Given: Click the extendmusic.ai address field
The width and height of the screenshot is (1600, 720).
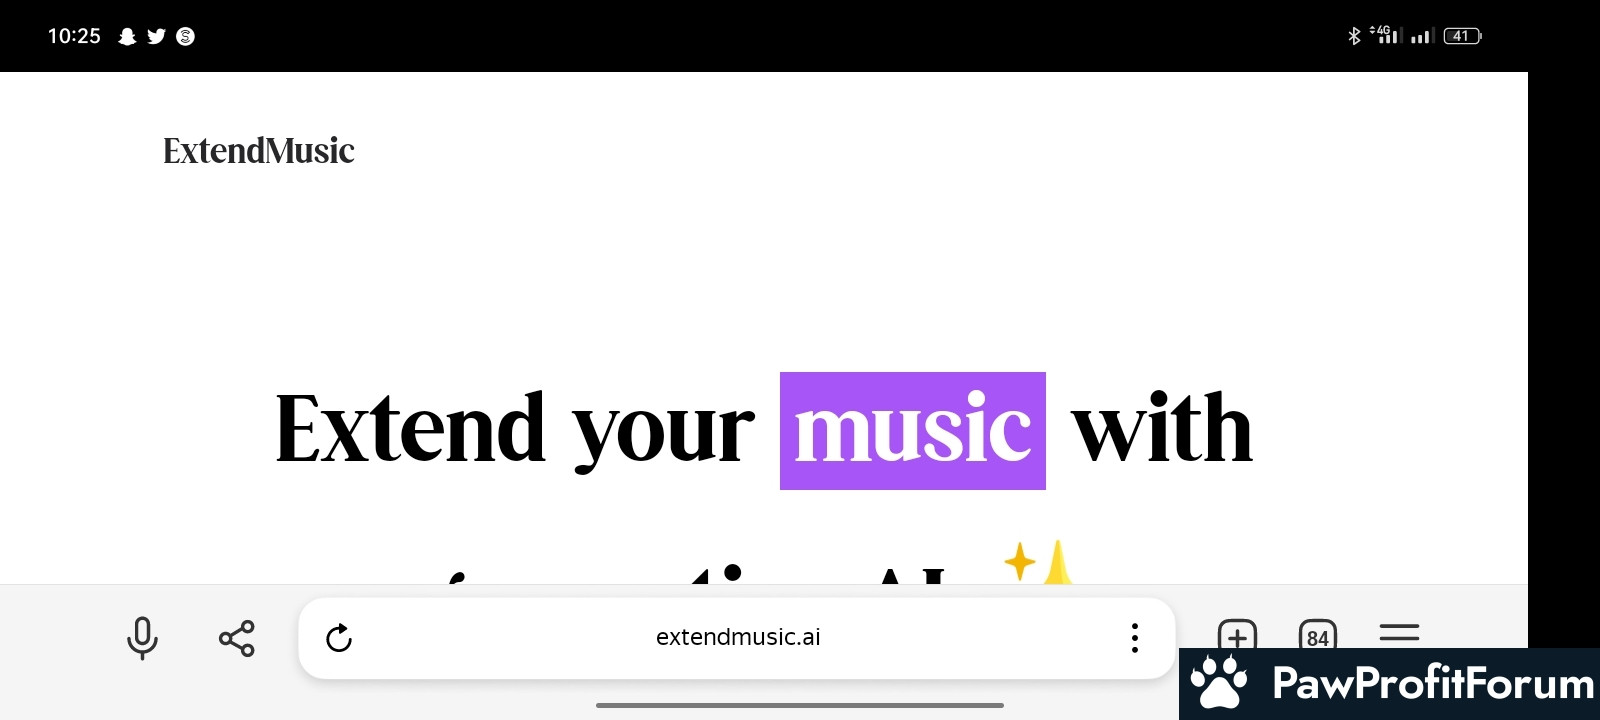Looking at the screenshot, I should [737, 638].
